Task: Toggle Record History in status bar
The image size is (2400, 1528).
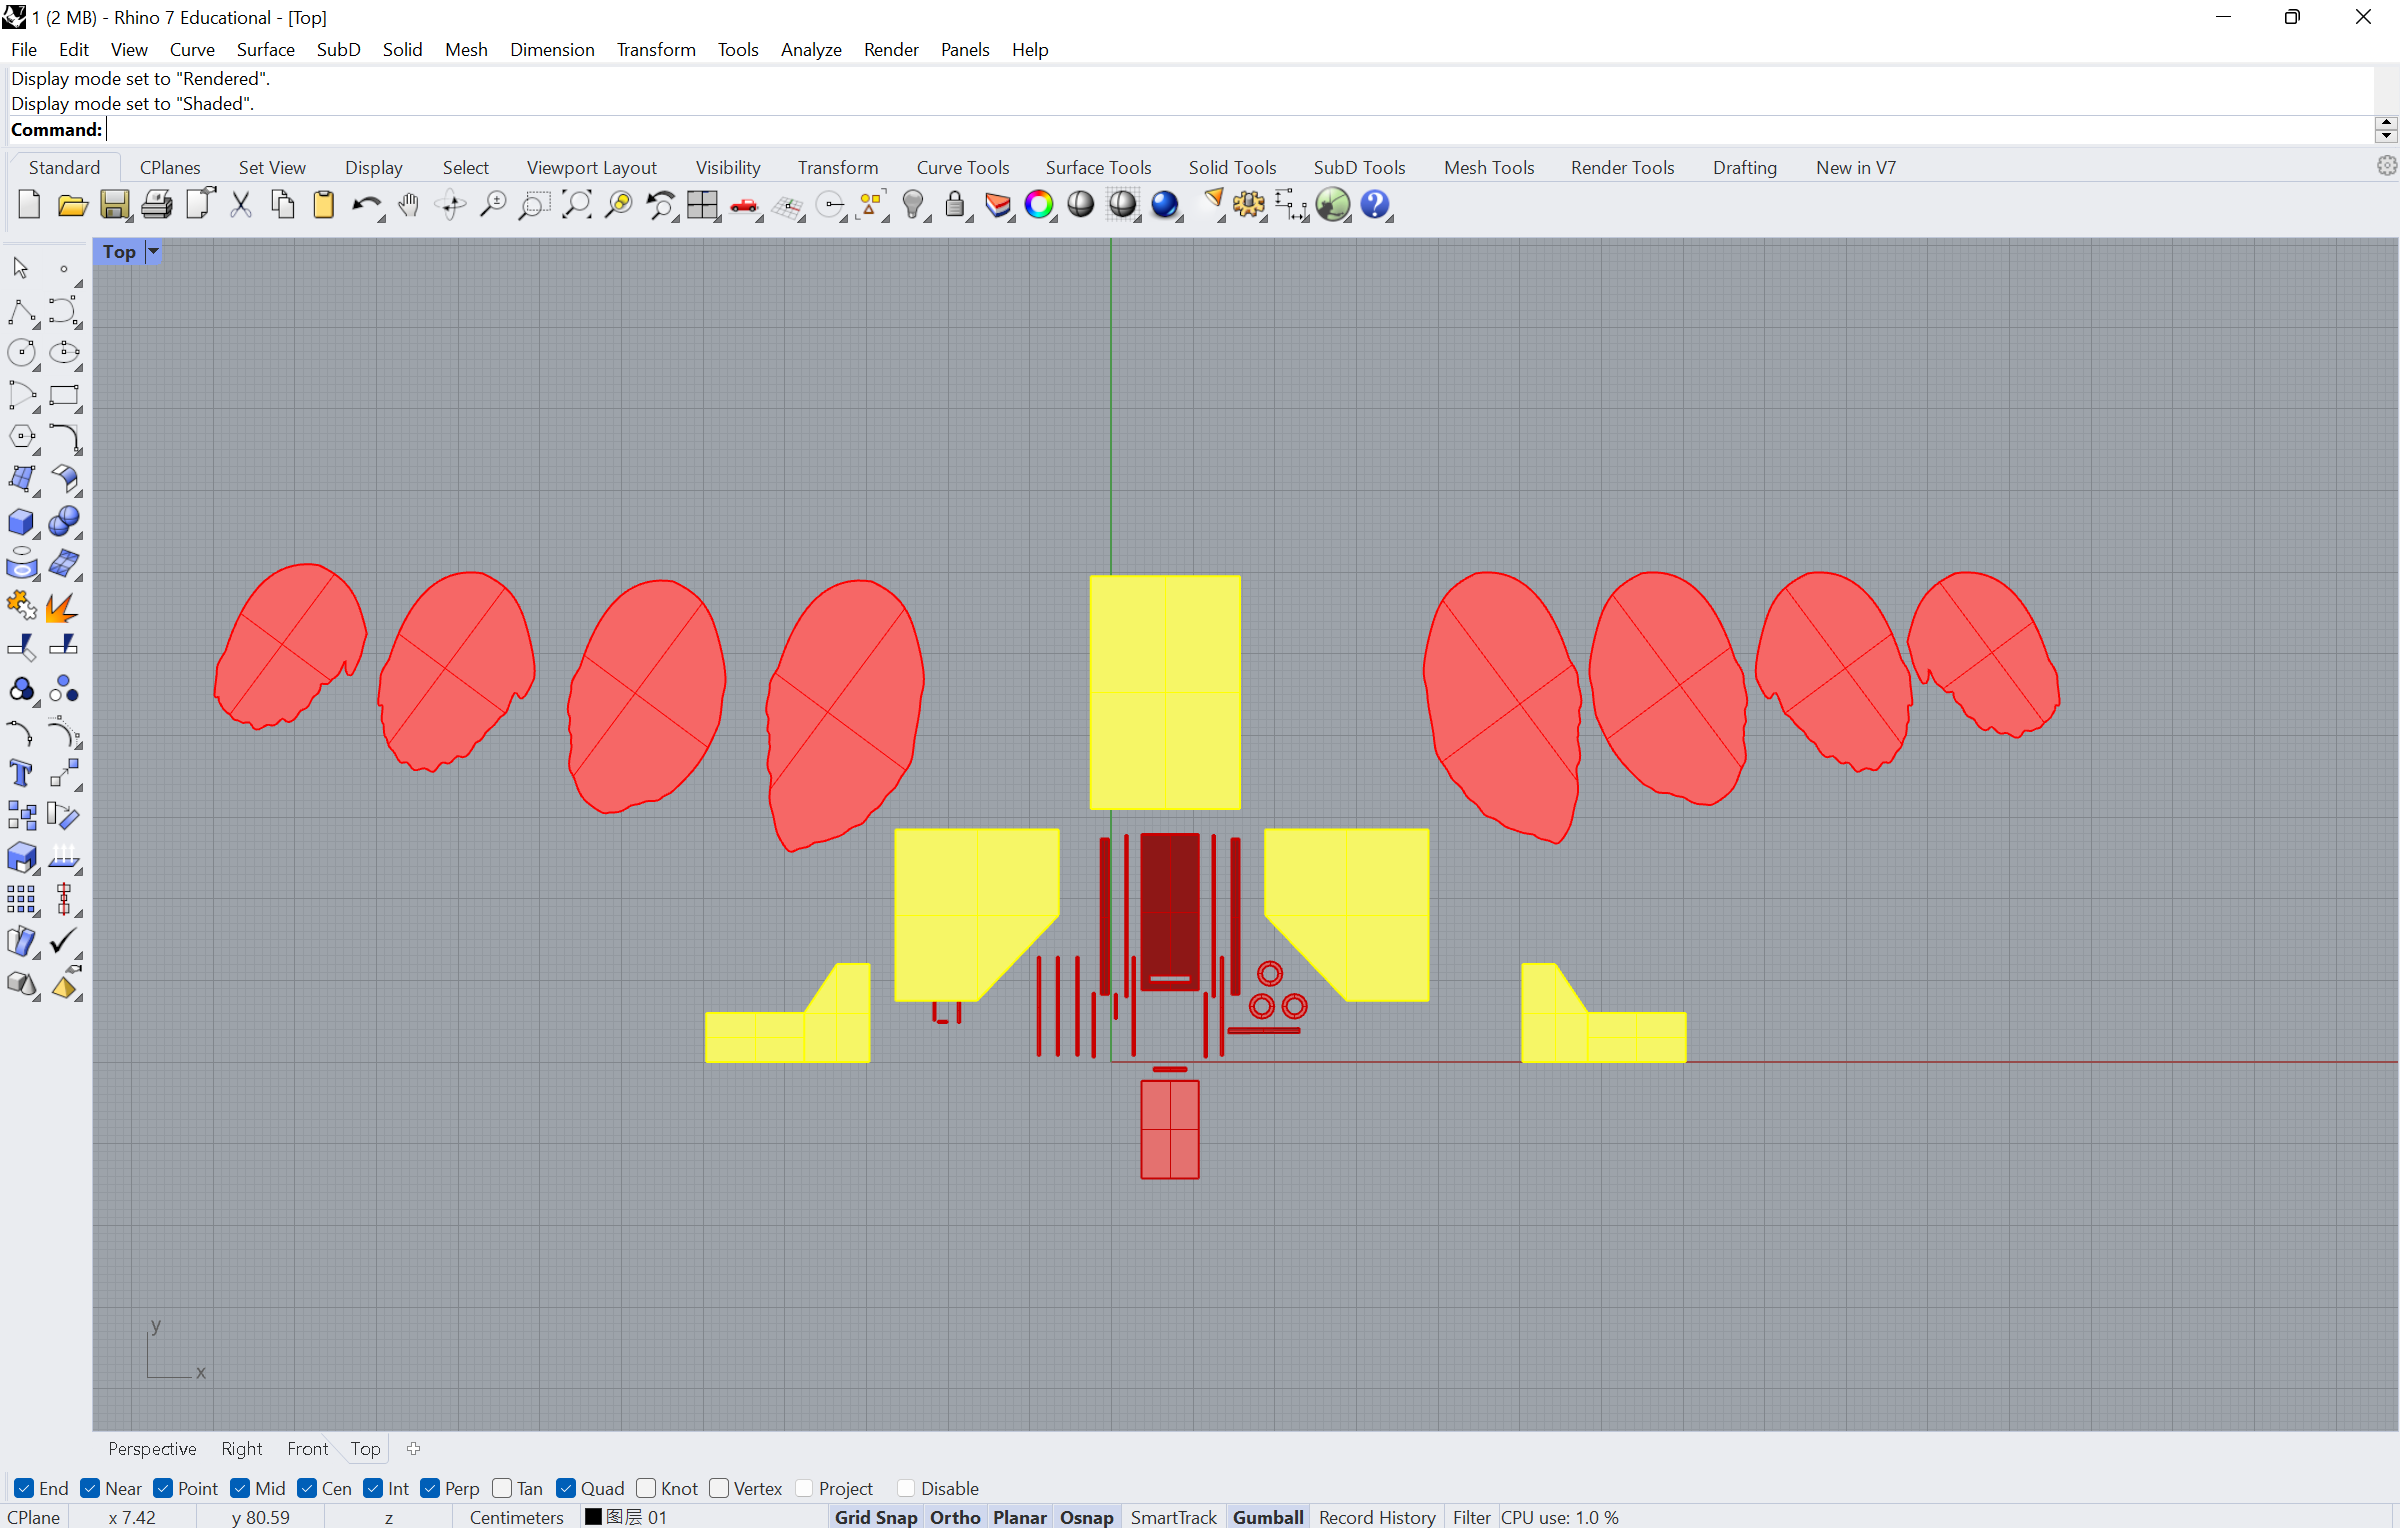Action: (x=1377, y=1517)
